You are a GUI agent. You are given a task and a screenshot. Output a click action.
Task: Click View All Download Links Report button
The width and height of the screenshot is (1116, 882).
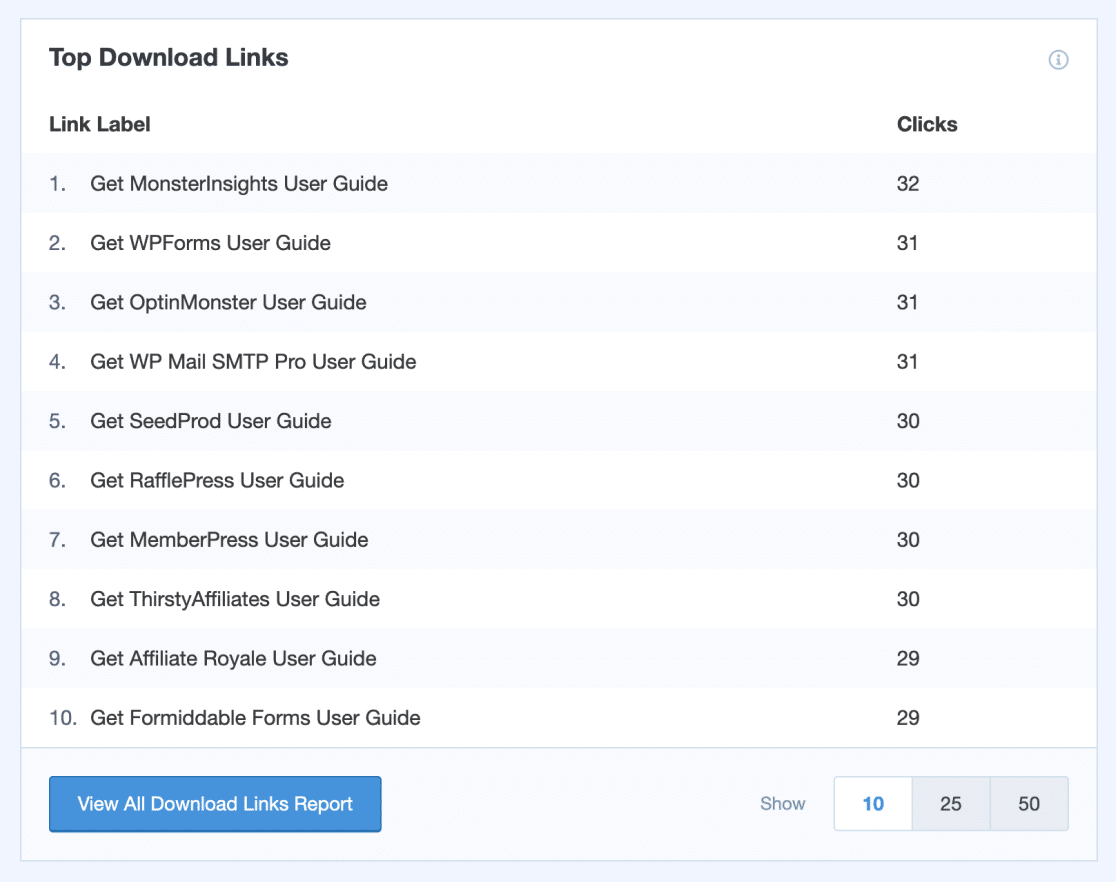(x=215, y=804)
